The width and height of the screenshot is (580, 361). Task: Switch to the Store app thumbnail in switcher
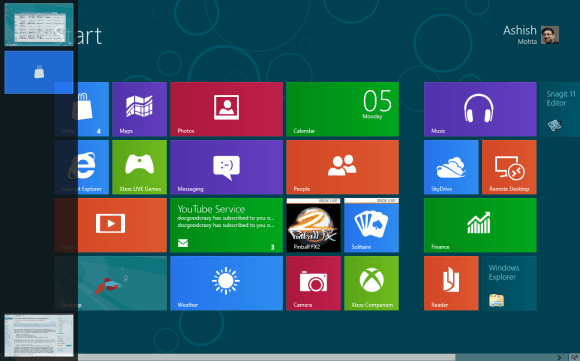coord(39,72)
